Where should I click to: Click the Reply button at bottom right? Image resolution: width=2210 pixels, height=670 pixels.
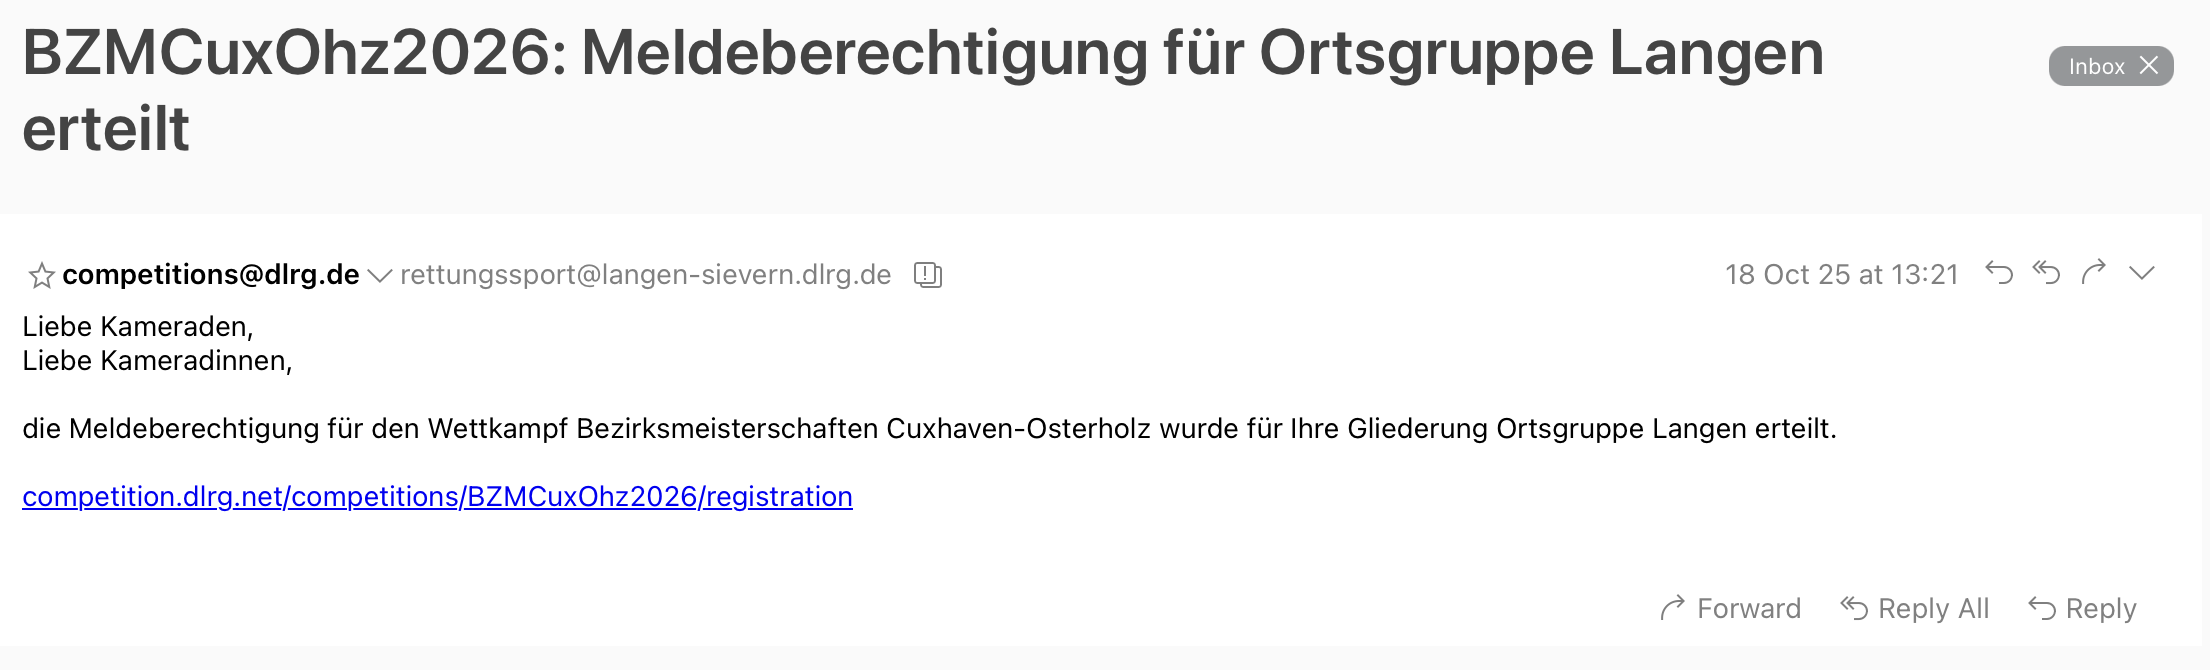pyautogui.click(x=2082, y=608)
